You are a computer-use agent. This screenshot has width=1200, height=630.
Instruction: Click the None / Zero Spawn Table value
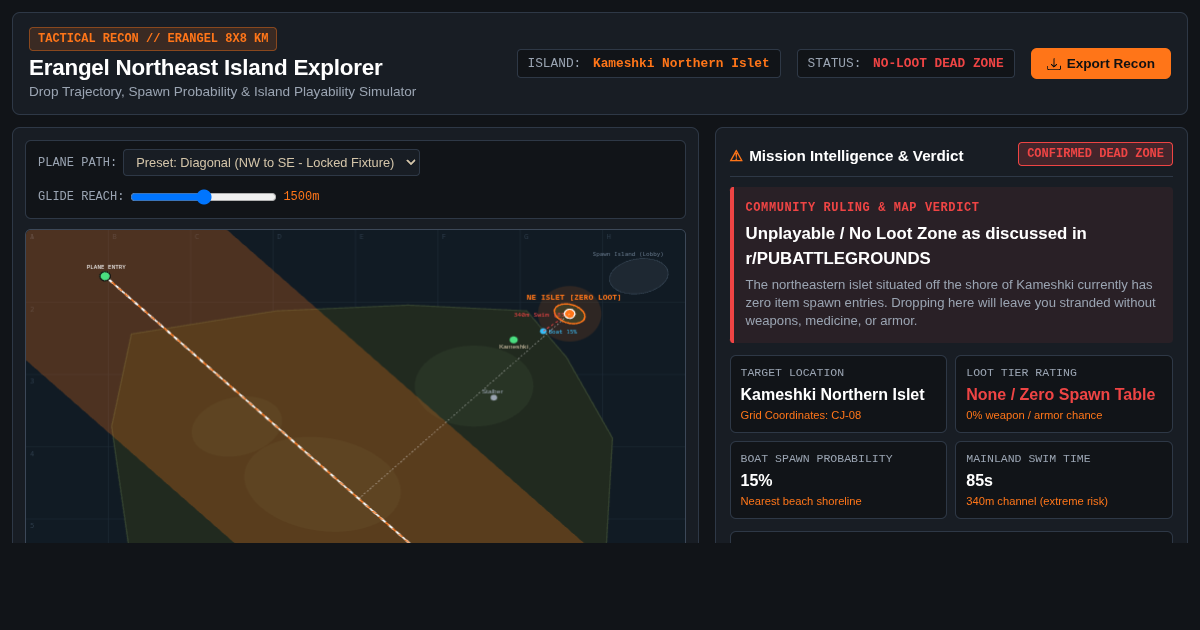pyautogui.click(x=1060, y=395)
